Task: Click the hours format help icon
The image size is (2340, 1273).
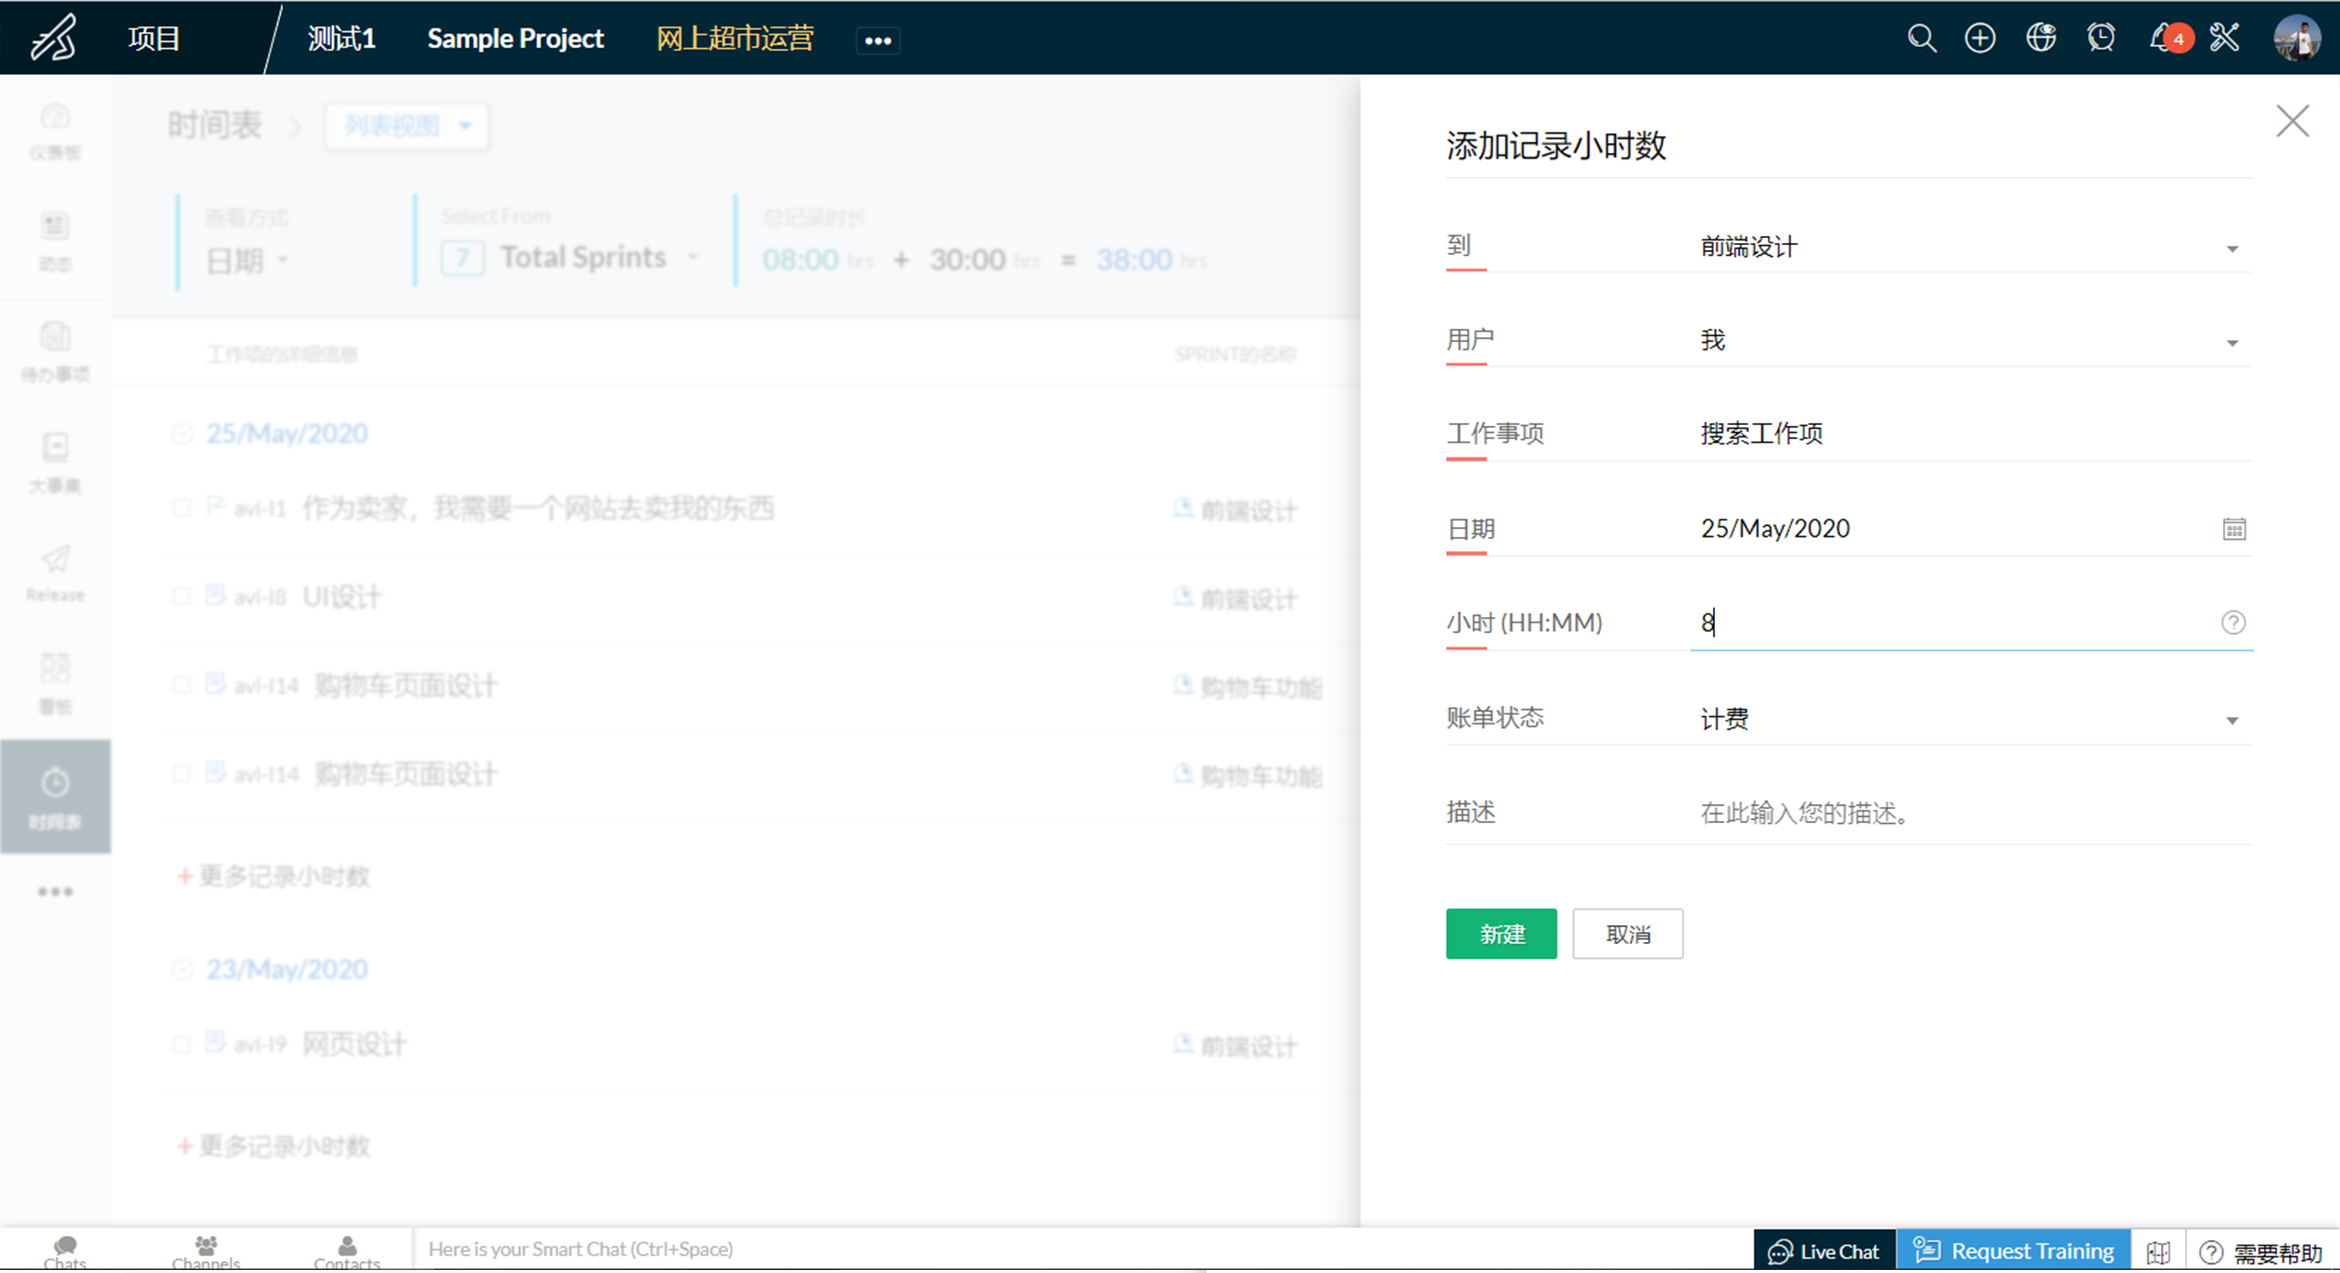Action: point(2233,623)
